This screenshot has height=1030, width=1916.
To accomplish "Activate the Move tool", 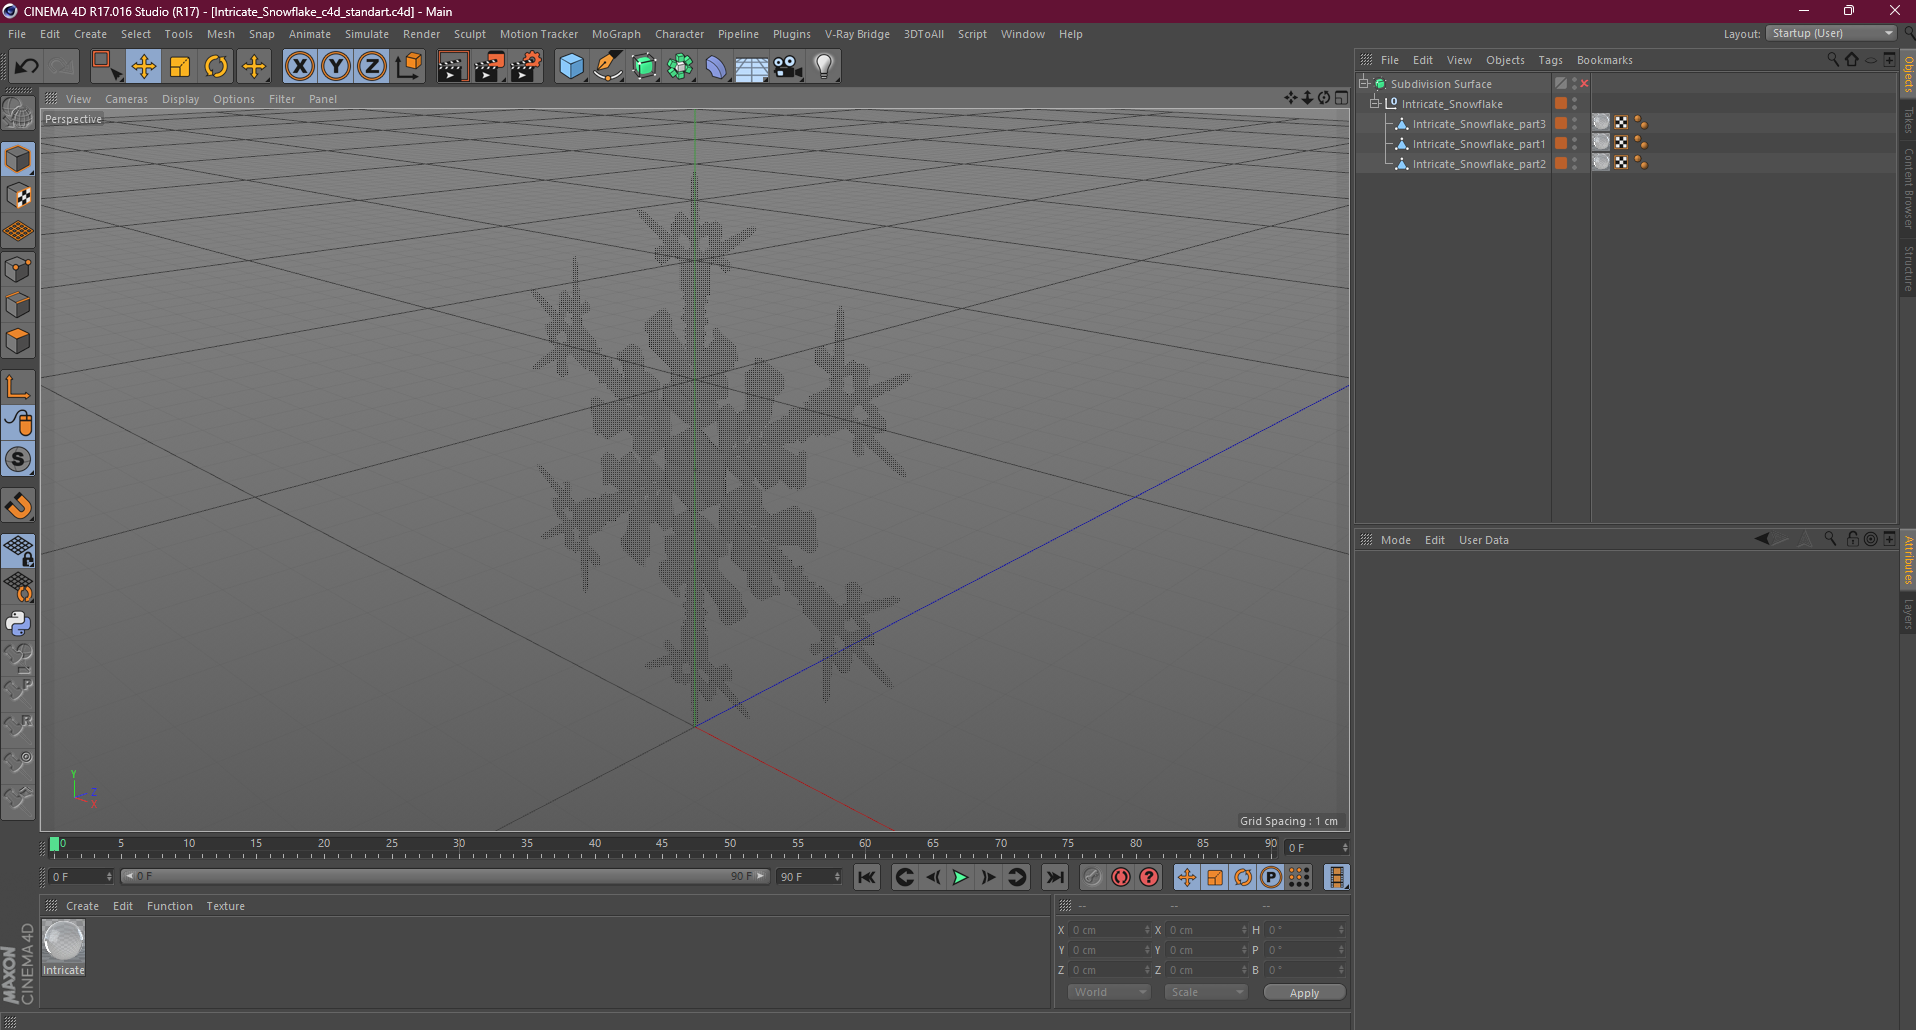I will pos(143,67).
